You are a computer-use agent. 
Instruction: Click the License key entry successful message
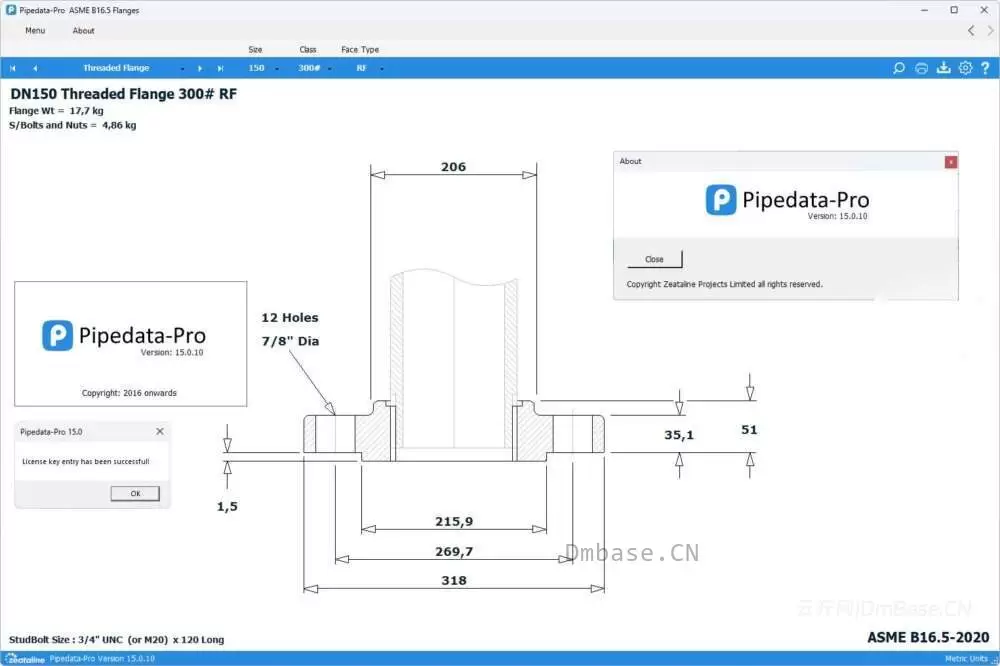(x=85, y=461)
